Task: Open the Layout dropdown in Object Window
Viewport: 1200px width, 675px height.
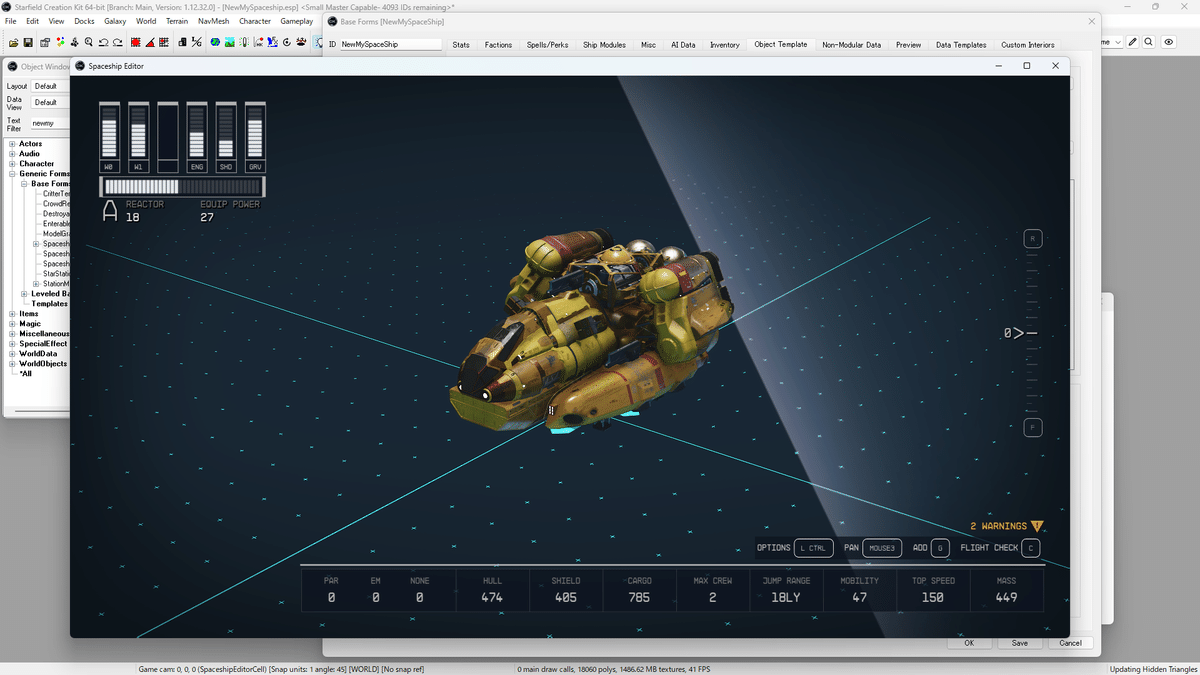Action: (x=50, y=86)
